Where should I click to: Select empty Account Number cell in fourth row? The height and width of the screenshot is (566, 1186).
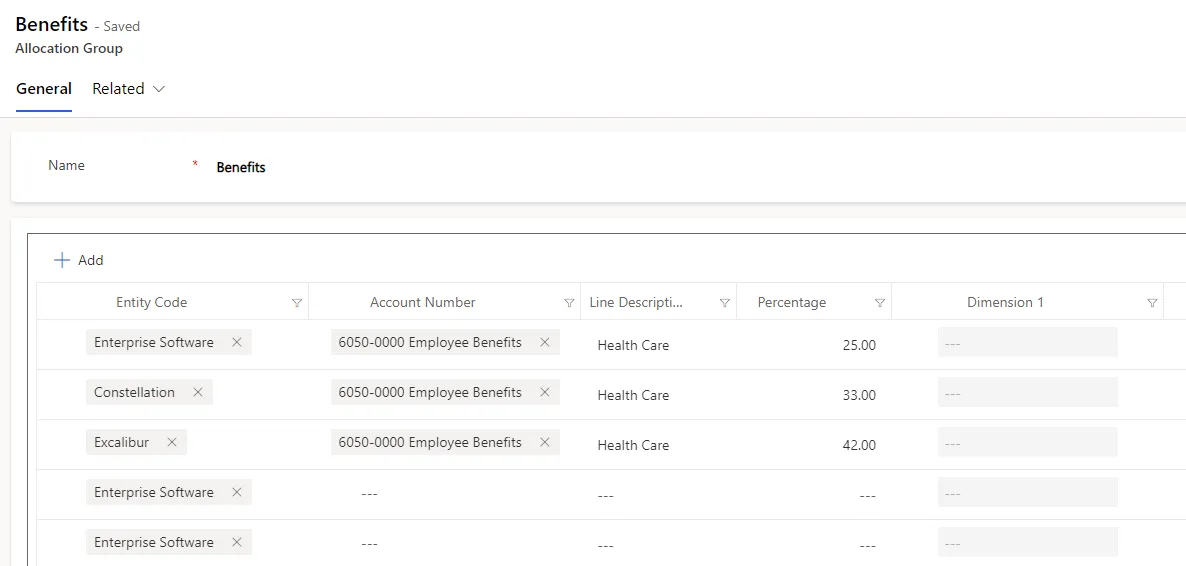coord(445,495)
